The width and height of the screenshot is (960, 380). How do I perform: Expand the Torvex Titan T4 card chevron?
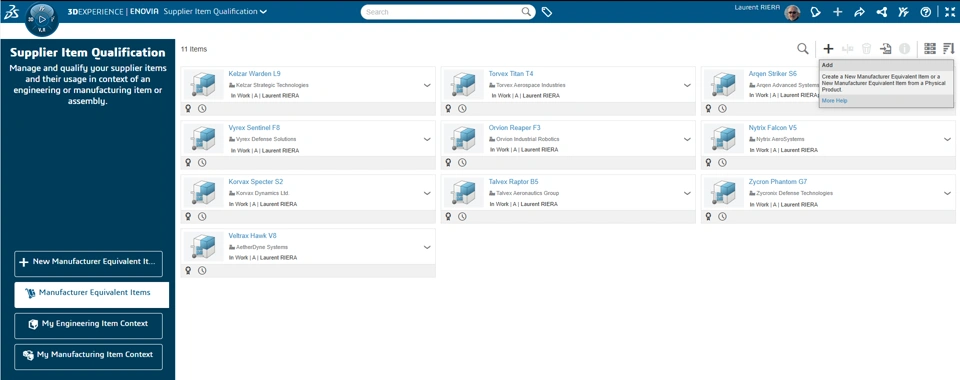point(688,85)
